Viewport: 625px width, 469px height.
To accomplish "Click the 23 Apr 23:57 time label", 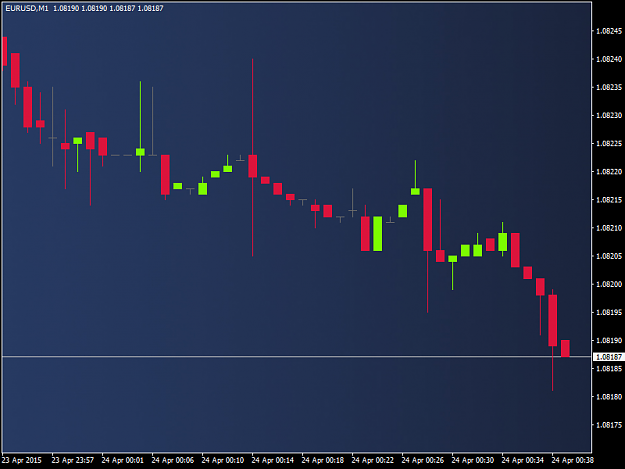I will [73, 460].
